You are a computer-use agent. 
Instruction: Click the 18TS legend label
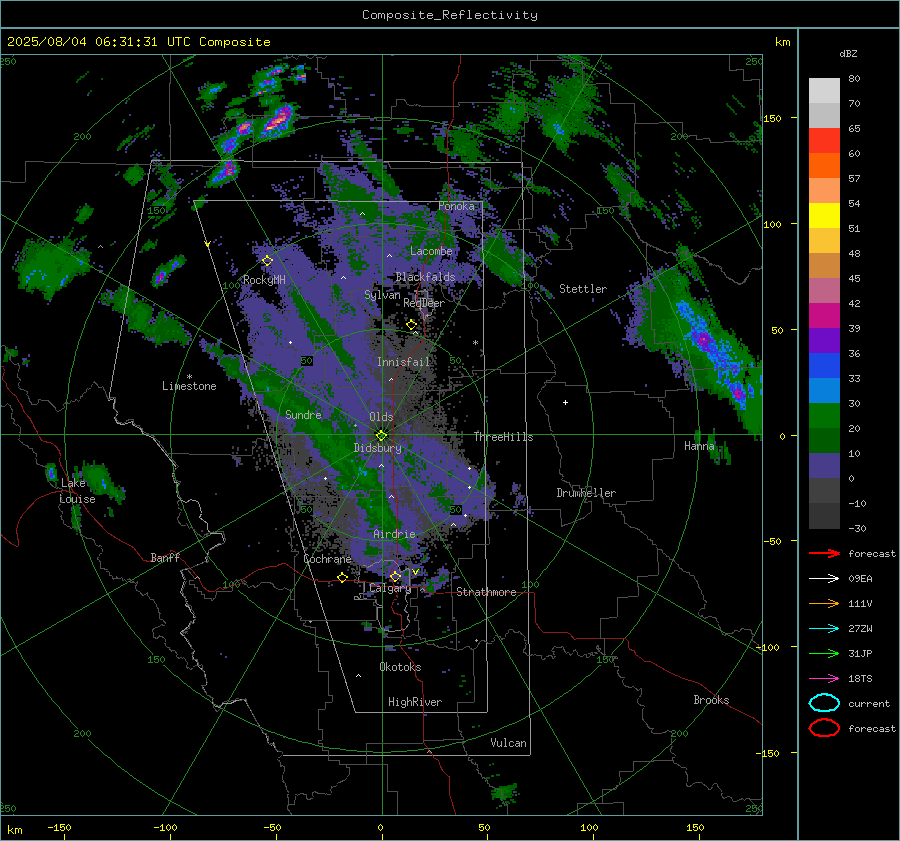tap(860, 679)
